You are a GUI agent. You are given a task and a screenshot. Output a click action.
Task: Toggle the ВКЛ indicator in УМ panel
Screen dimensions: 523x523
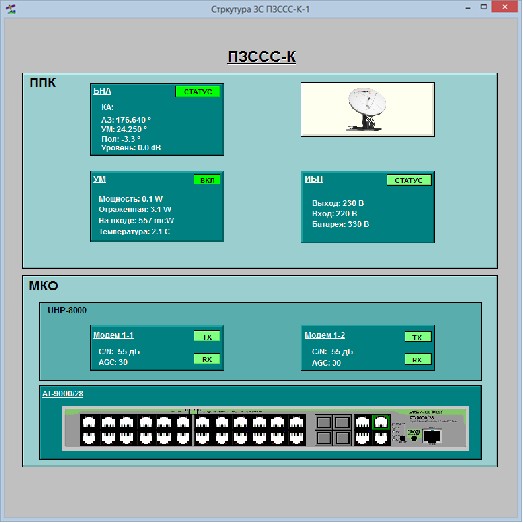[207, 180]
